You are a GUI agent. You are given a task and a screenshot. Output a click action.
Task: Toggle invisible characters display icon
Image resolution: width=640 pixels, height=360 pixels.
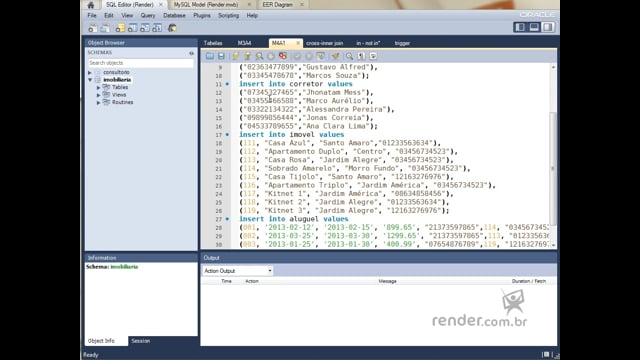tap(361, 56)
